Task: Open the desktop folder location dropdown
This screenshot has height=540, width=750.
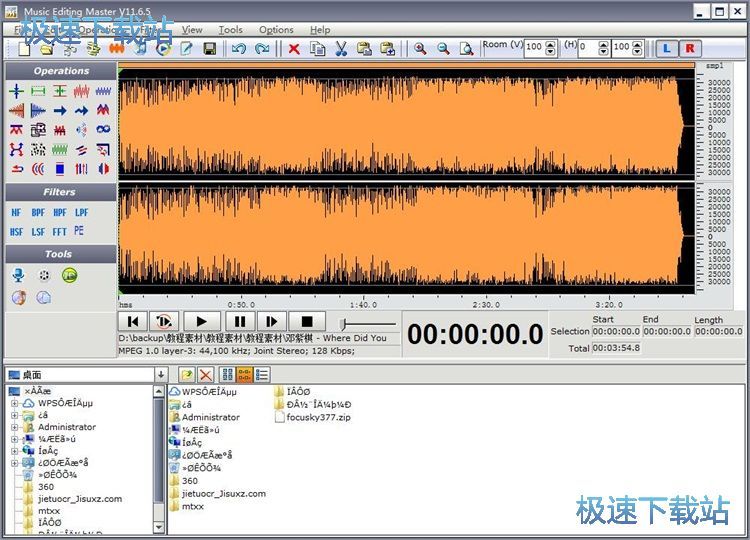Action: 160,374
